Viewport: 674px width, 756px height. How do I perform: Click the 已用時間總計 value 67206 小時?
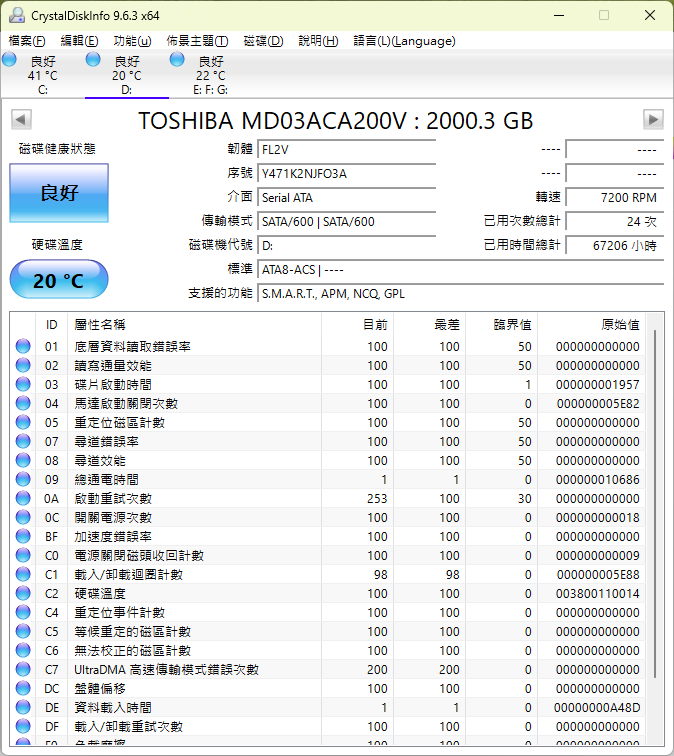[x=615, y=246]
